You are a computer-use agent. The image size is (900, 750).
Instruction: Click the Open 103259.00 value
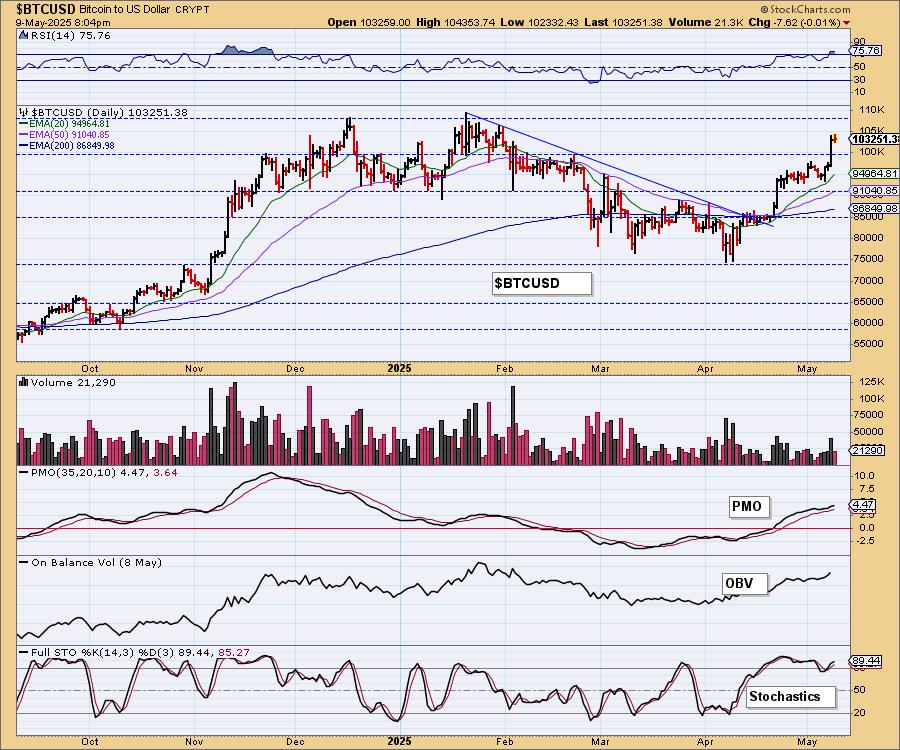click(369, 22)
